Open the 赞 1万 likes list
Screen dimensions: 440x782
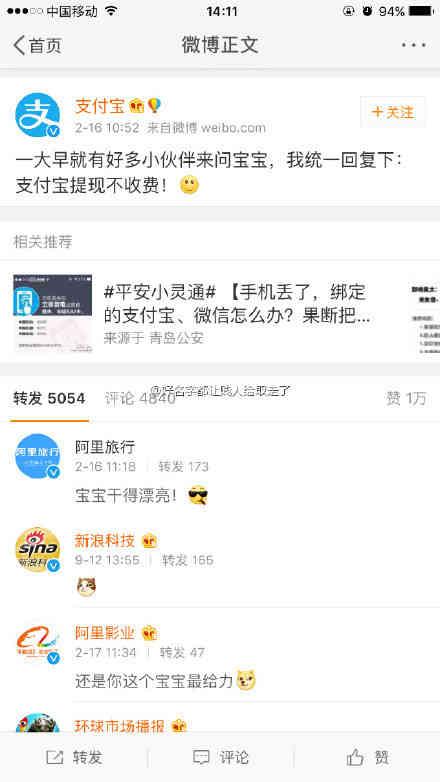(x=406, y=398)
